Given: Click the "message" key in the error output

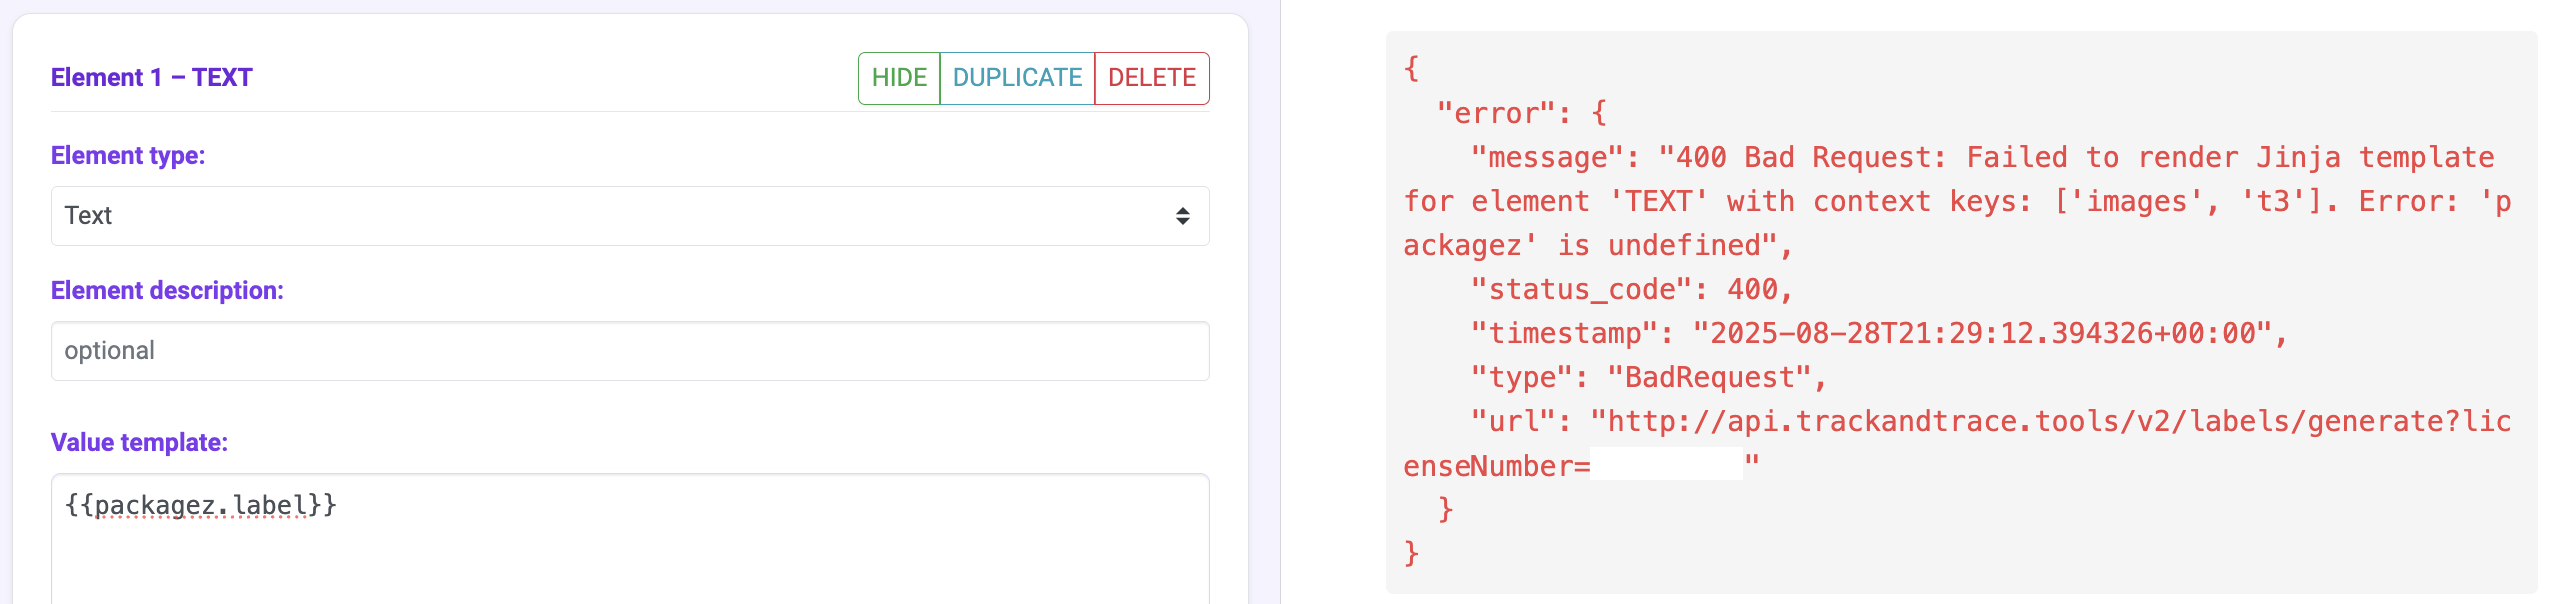Looking at the screenshot, I should (1546, 158).
